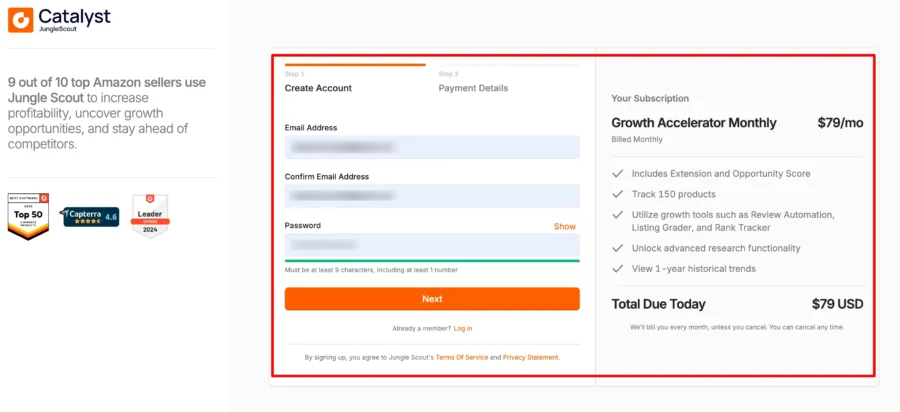This screenshot has width=900, height=412.
Task: Click the green password strength bar
Action: click(432, 261)
